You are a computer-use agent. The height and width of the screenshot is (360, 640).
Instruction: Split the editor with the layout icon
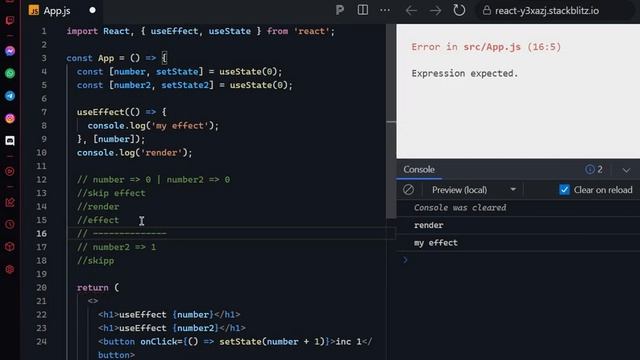coord(362,10)
